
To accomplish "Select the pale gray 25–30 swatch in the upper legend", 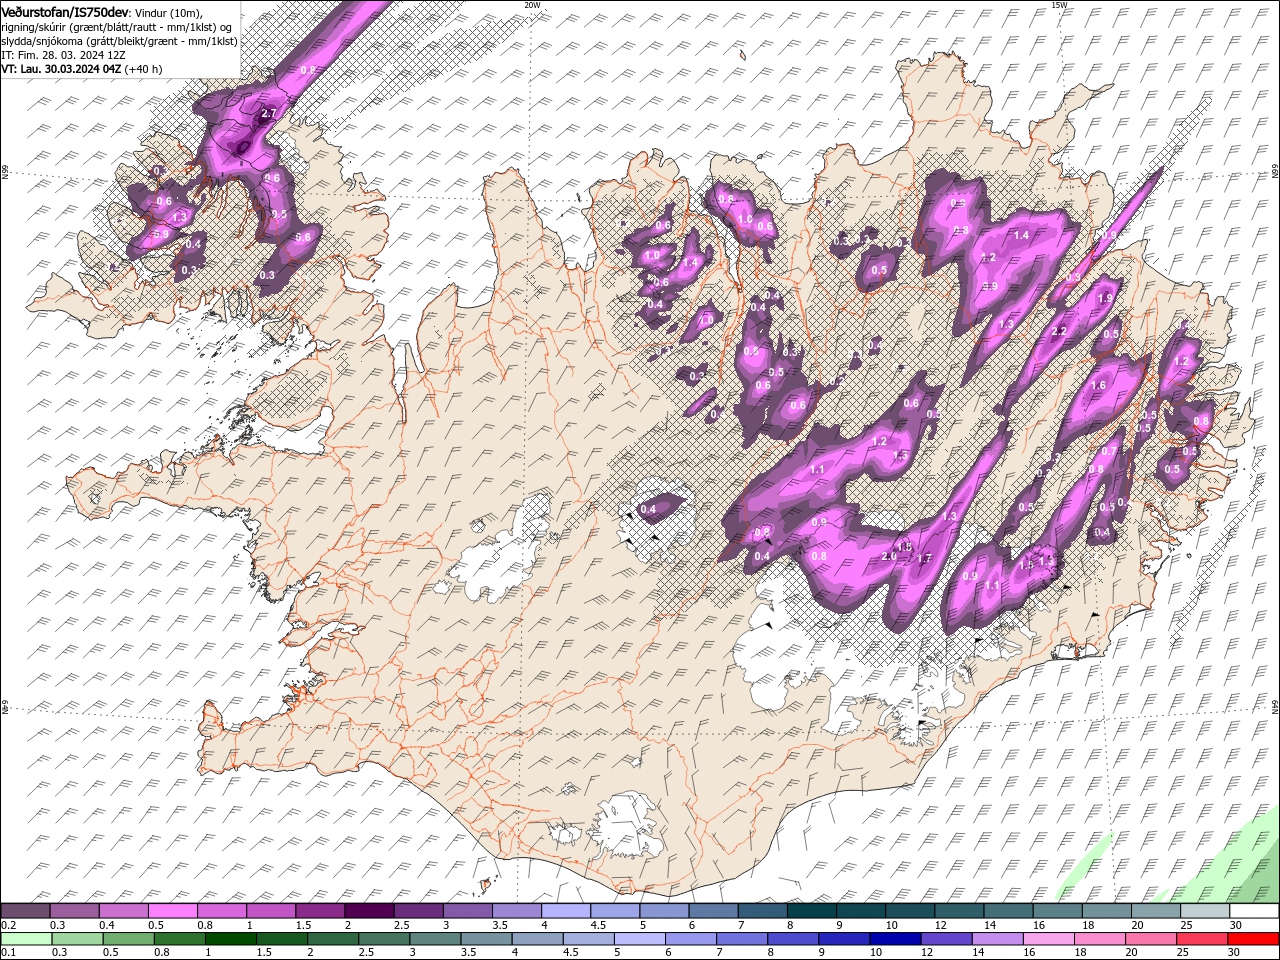I will pyautogui.click(x=1204, y=911).
